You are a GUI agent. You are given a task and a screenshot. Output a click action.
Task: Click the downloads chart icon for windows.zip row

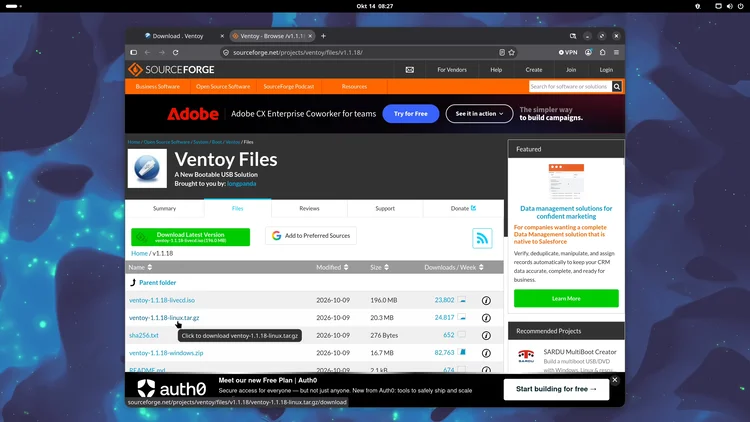pos(462,352)
